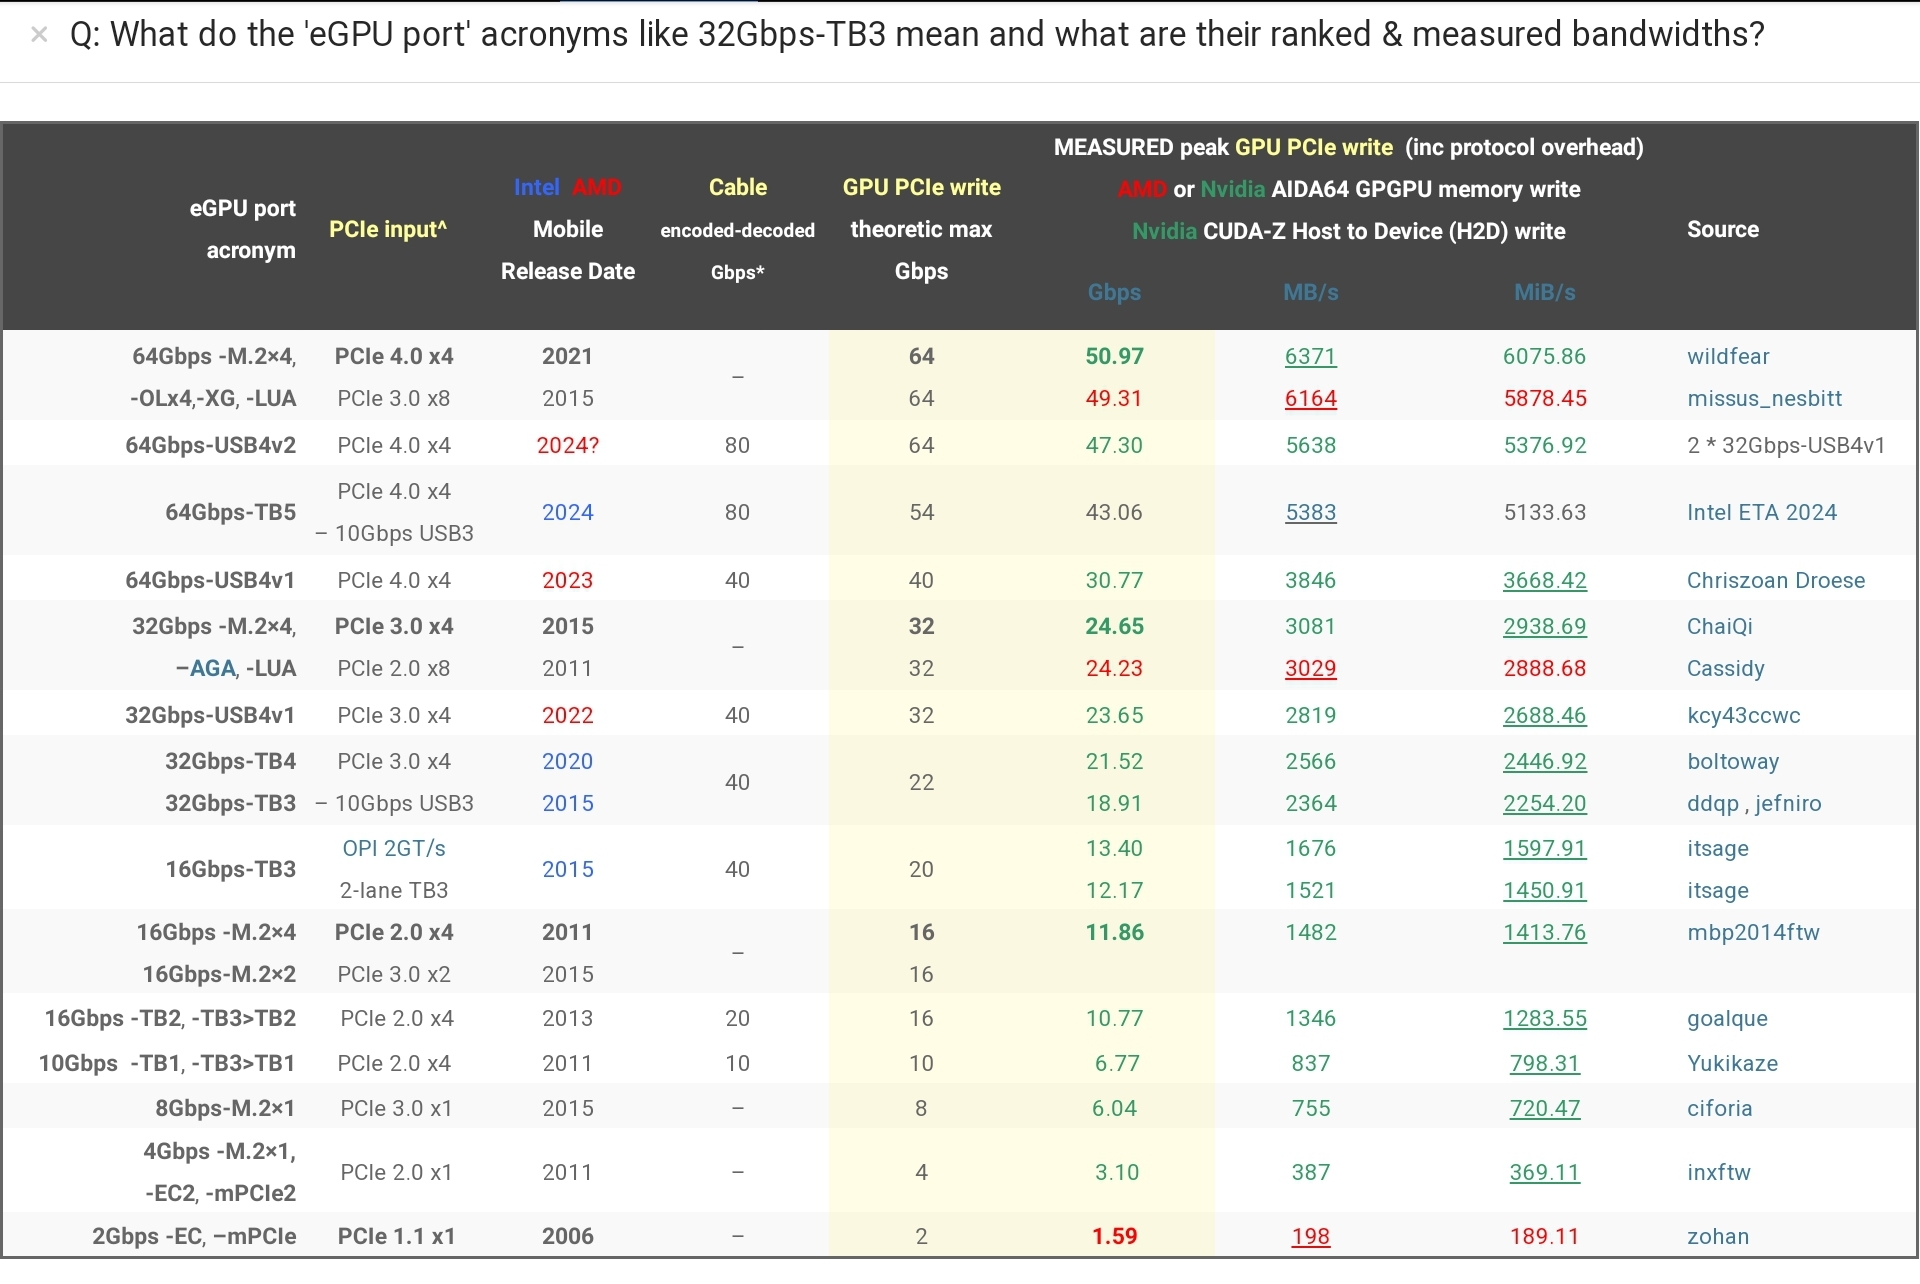Open the 3029 MB/s Cassidy result
The height and width of the screenshot is (1284, 1920).
(1310, 669)
